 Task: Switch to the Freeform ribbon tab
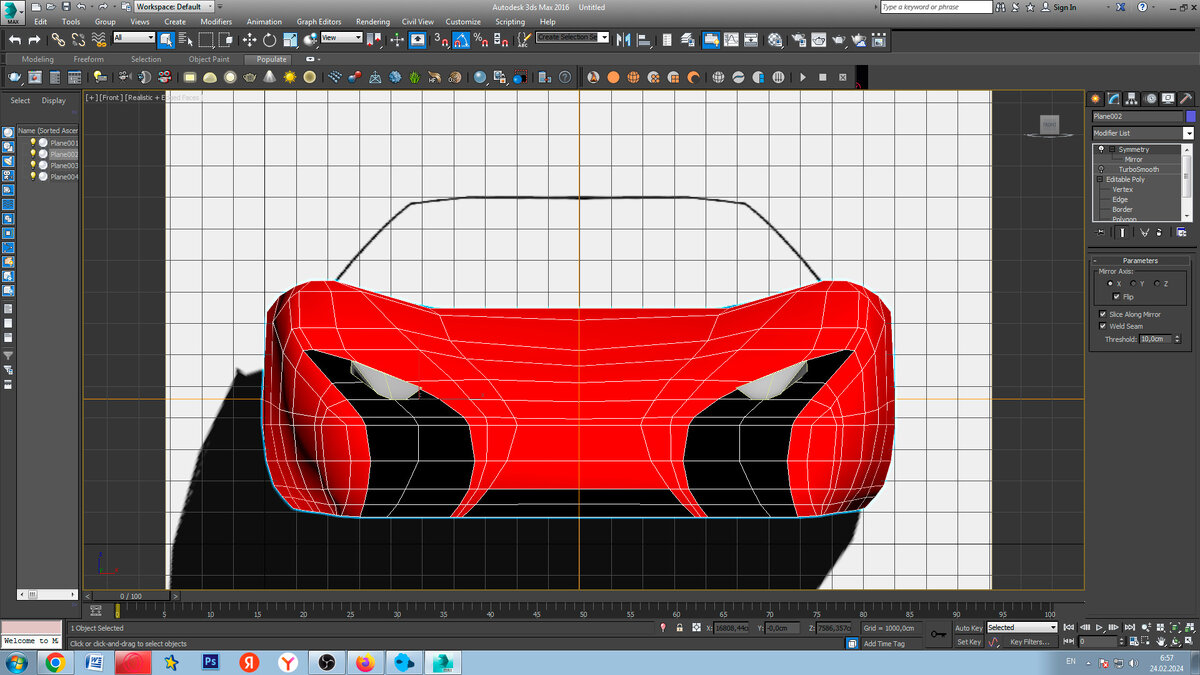coord(88,59)
